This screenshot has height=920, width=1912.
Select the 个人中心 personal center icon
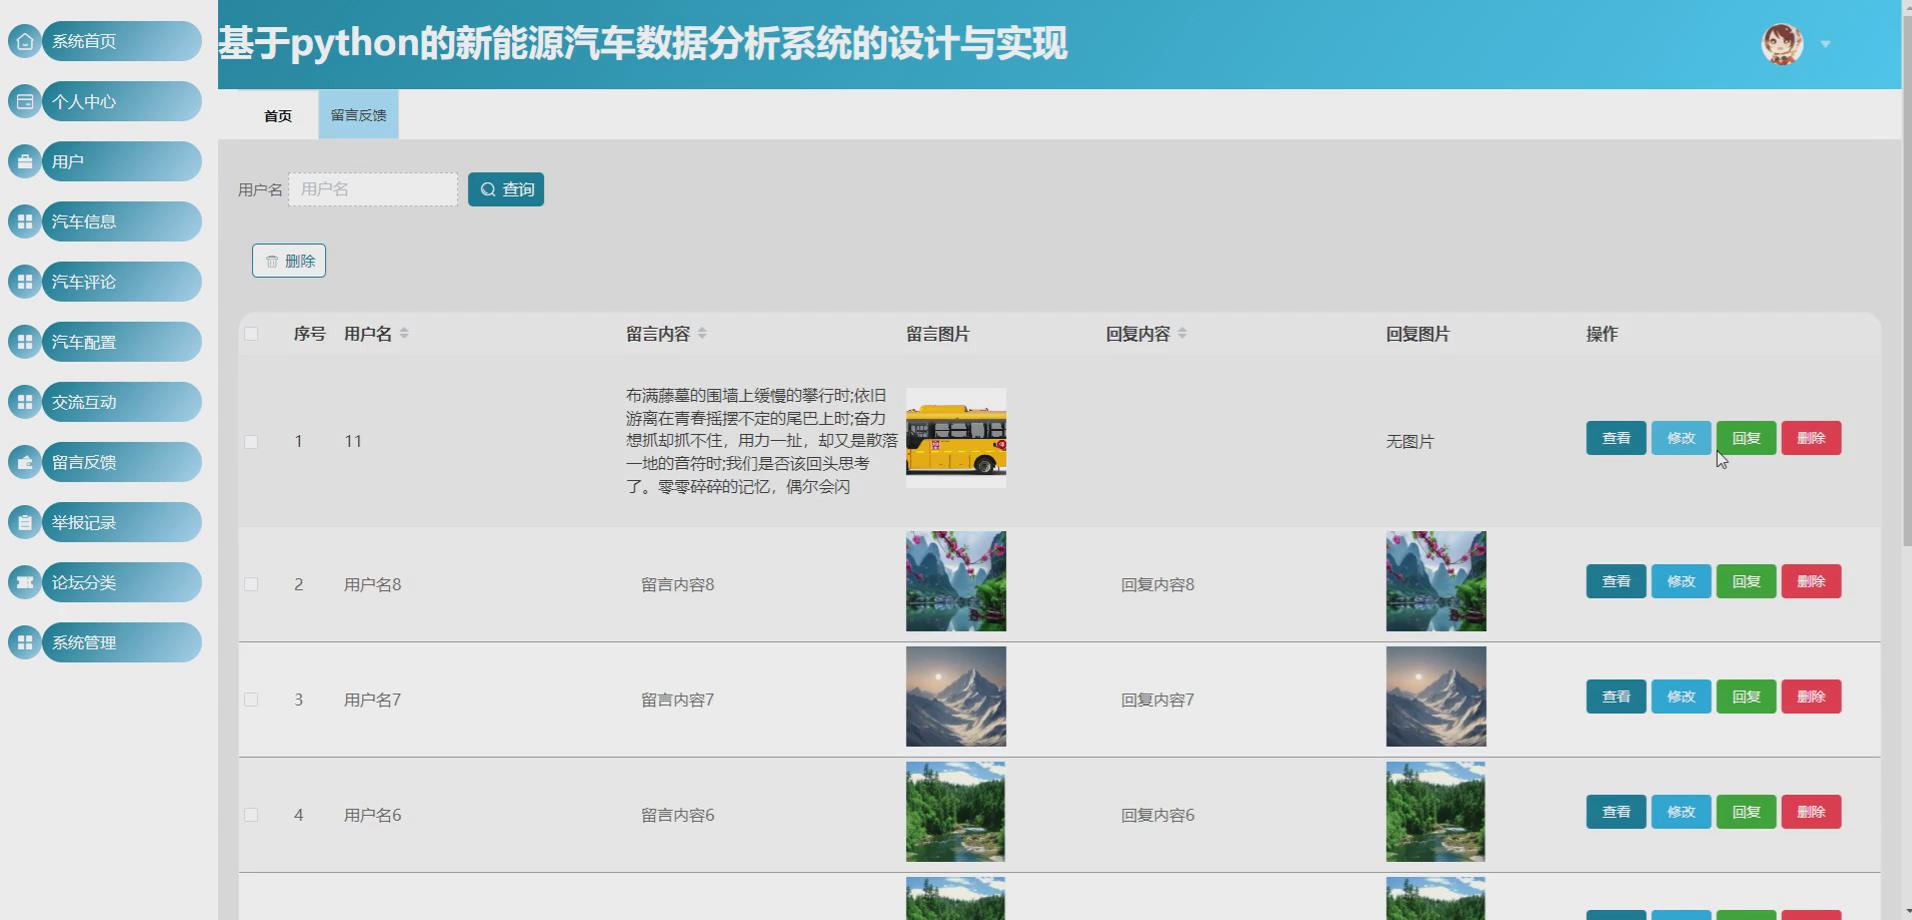pos(23,101)
